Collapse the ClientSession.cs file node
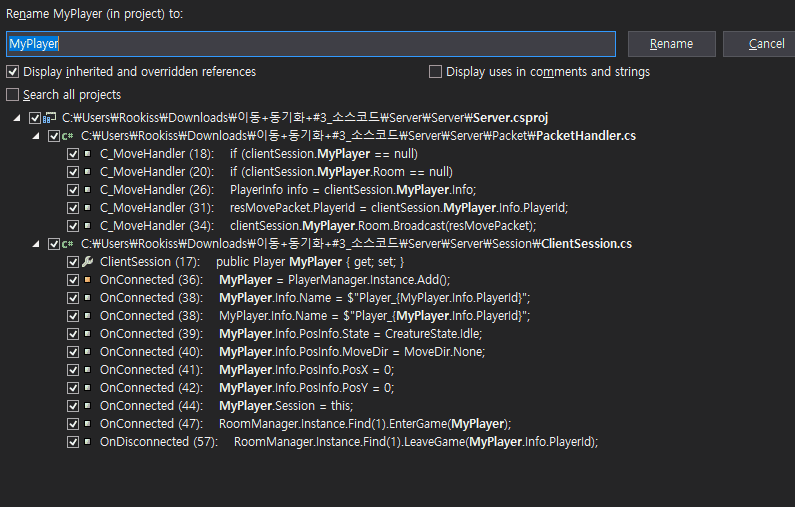The height and width of the screenshot is (507, 795). [35, 244]
